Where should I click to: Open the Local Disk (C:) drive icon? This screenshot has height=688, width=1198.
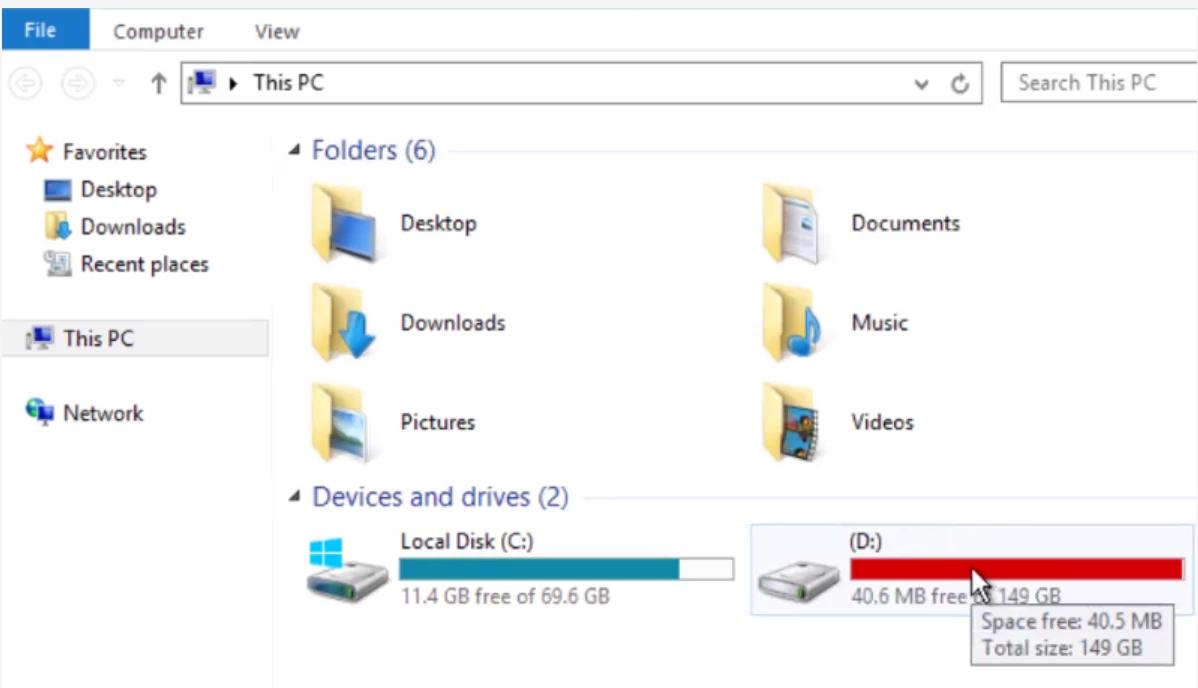pyautogui.click(x=347, y=570)
